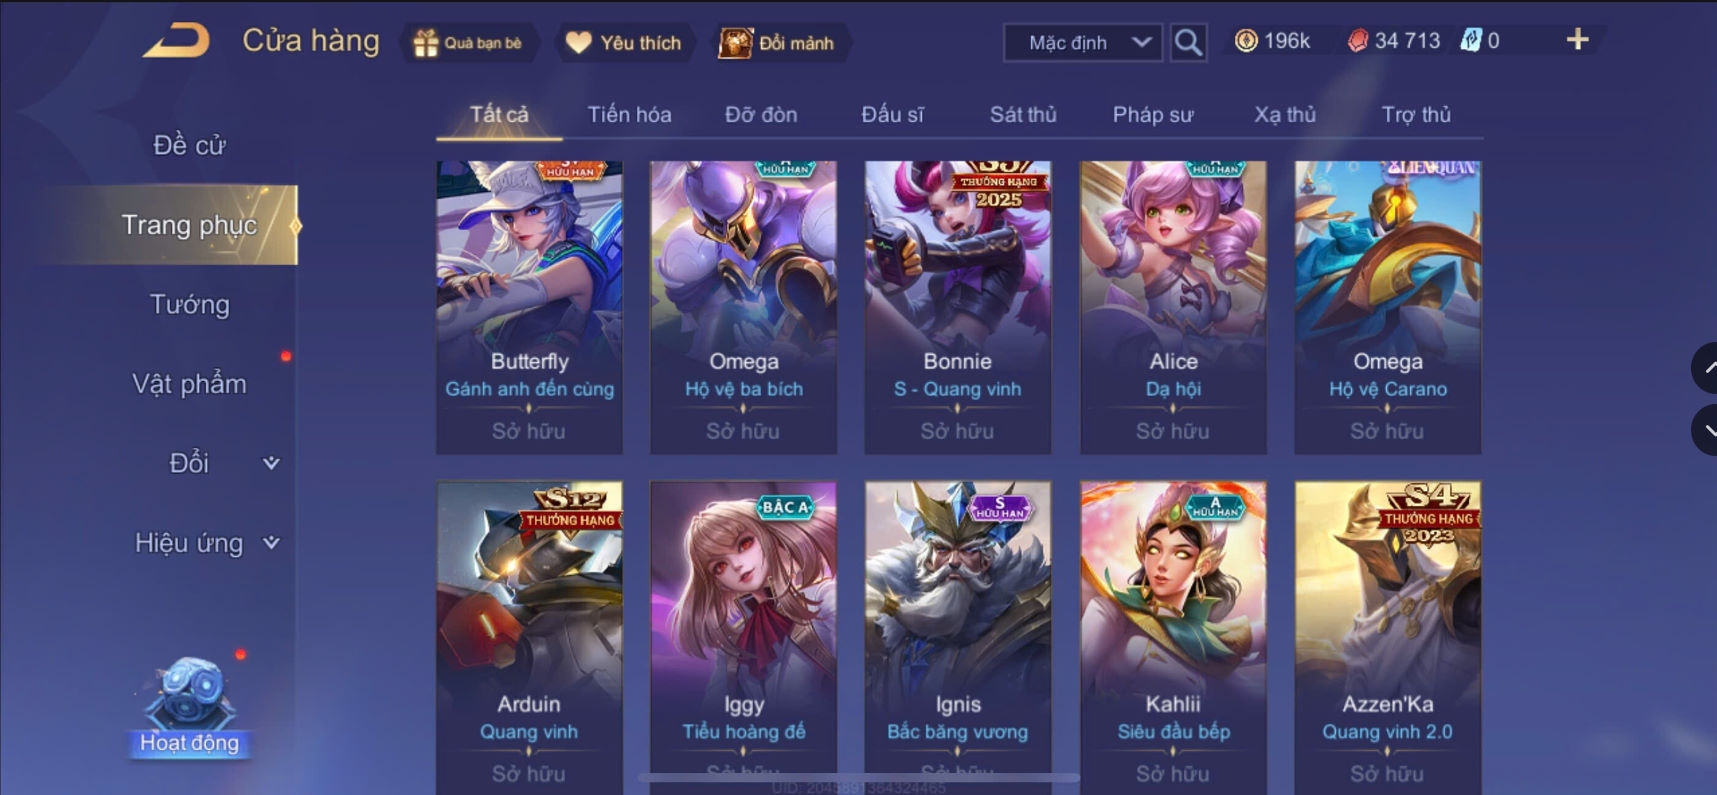Open the Đổi mảnh exchange icon
The height and width of the screenshot is (795, 1717).
[x=735, y=43]
